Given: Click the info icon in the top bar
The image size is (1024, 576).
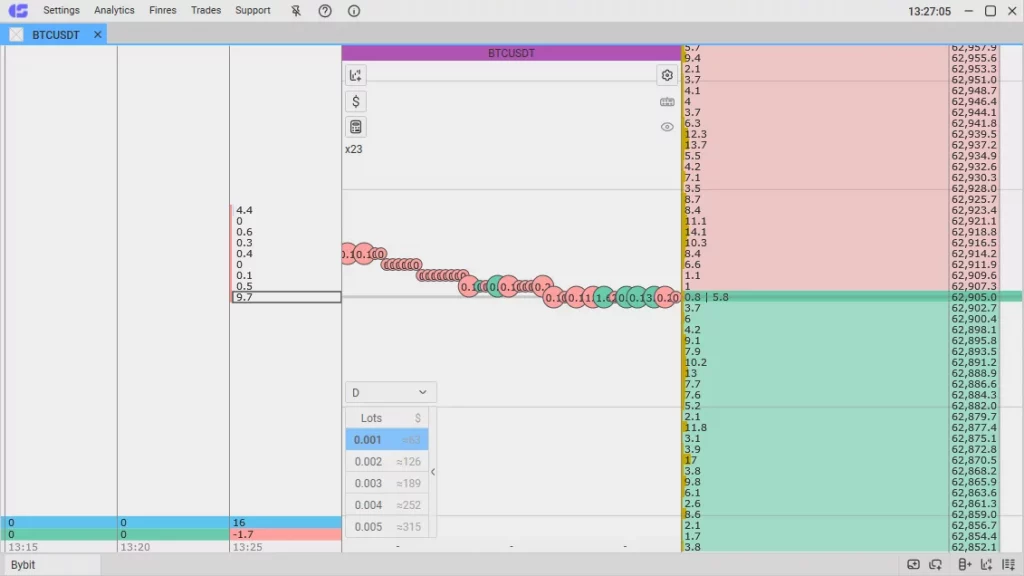Looking at the screenshot, I should pyautogui.click(x=352, y=11).
